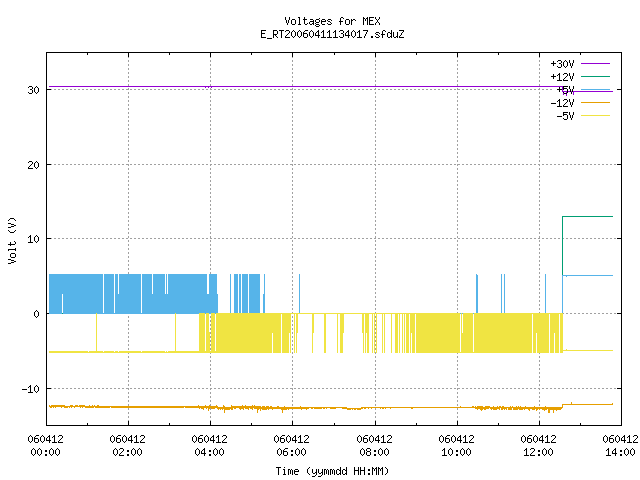640x480 pixels.
Task: Click the +12V legend label
Action: tap(562, 77)
